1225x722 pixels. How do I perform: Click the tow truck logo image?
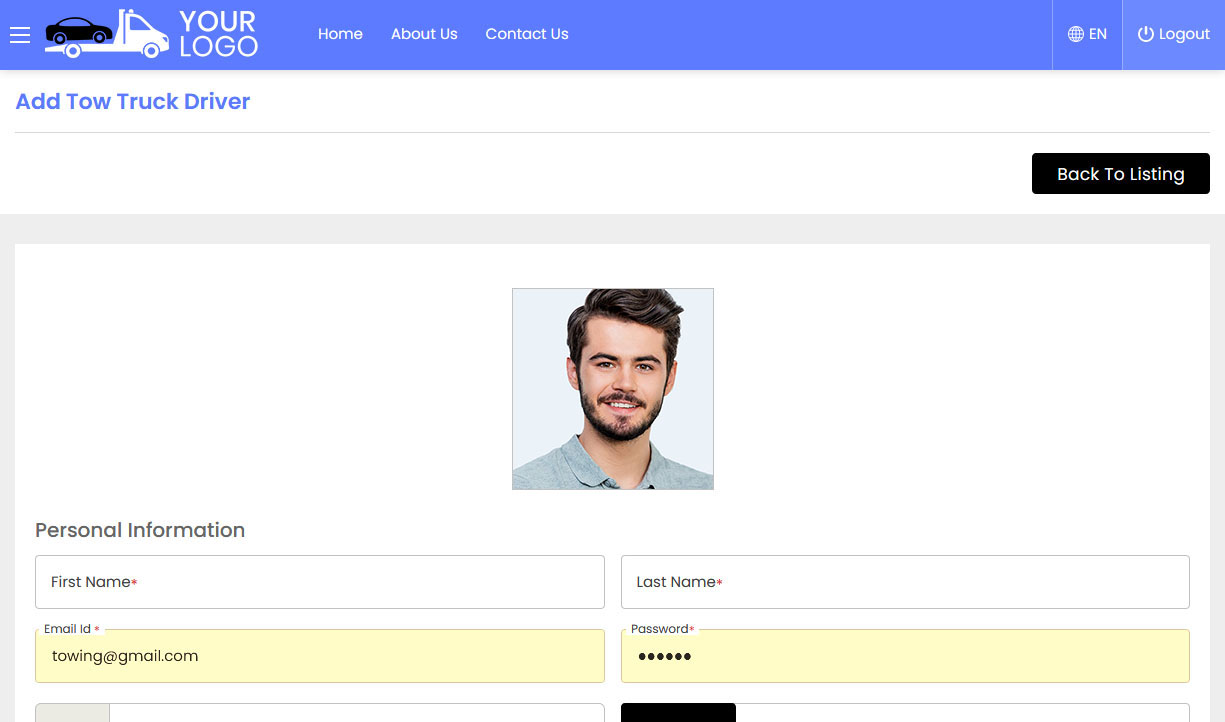pos(108,34)
